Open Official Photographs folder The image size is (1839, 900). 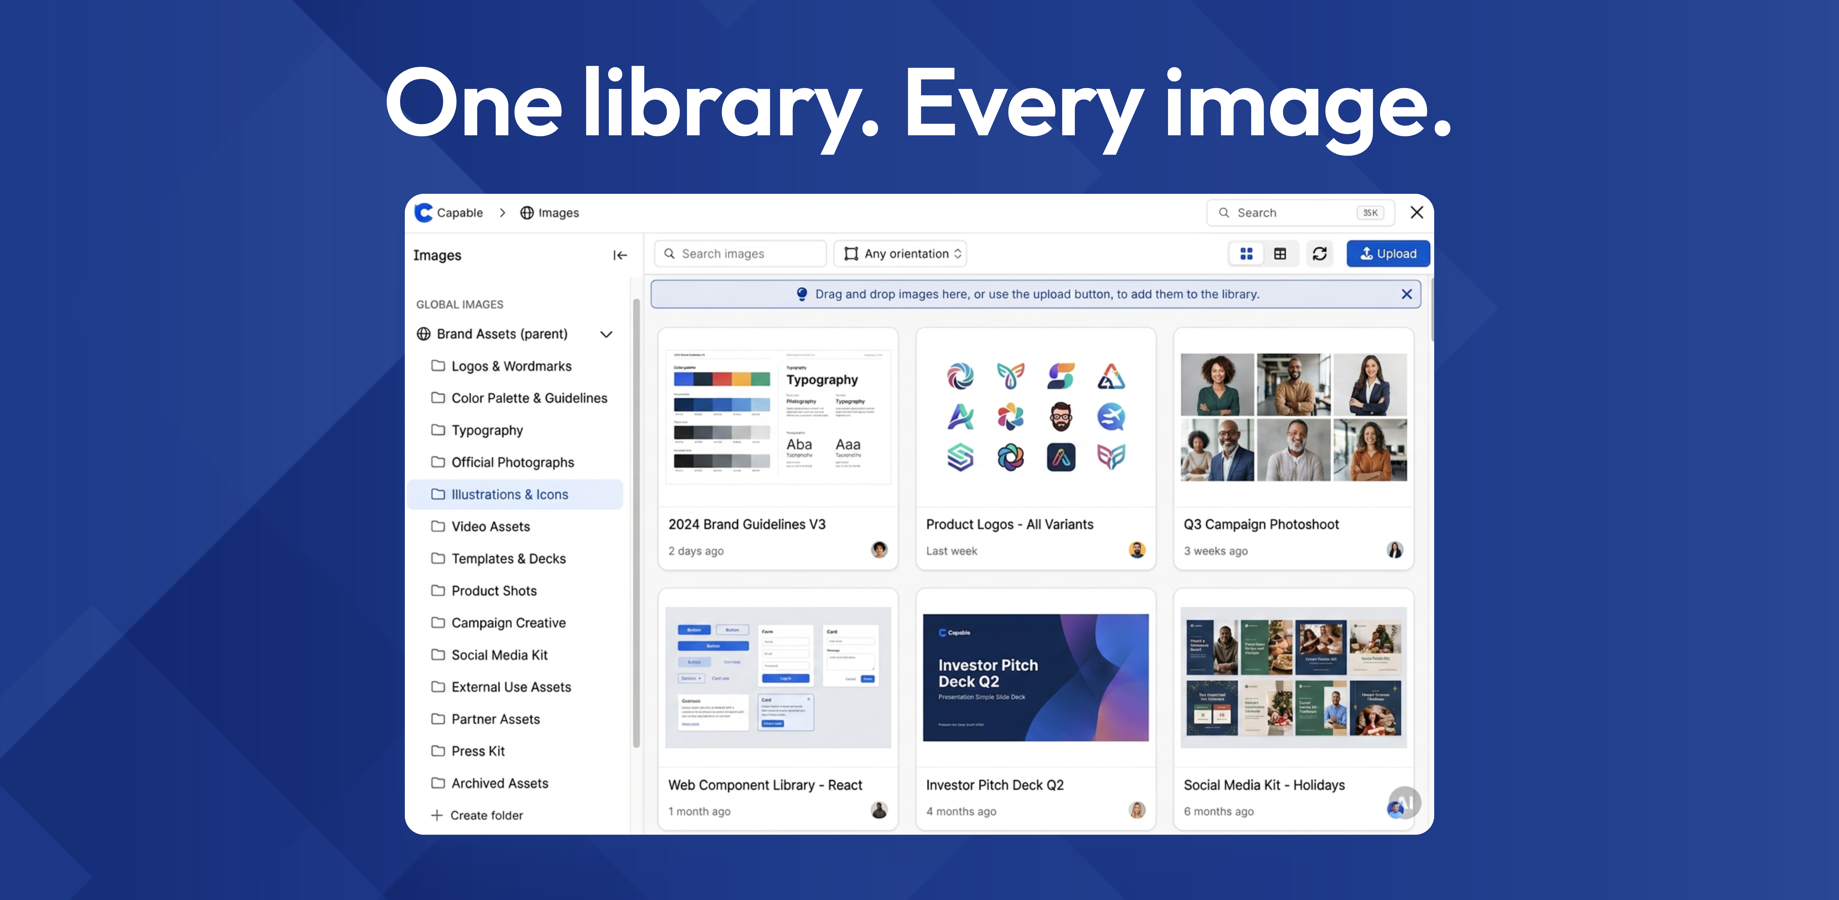point(515,462)
